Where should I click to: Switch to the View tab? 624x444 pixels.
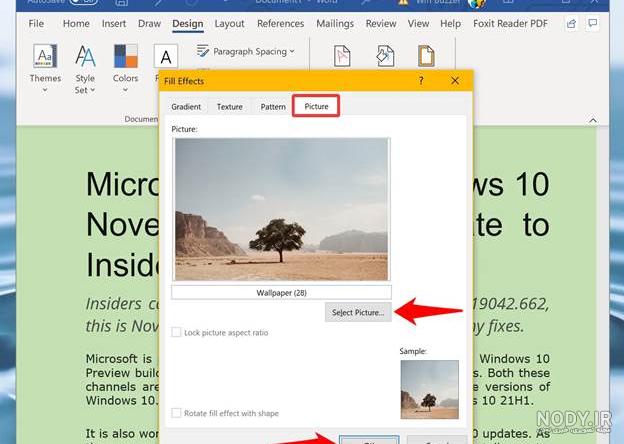pos(418,23)
